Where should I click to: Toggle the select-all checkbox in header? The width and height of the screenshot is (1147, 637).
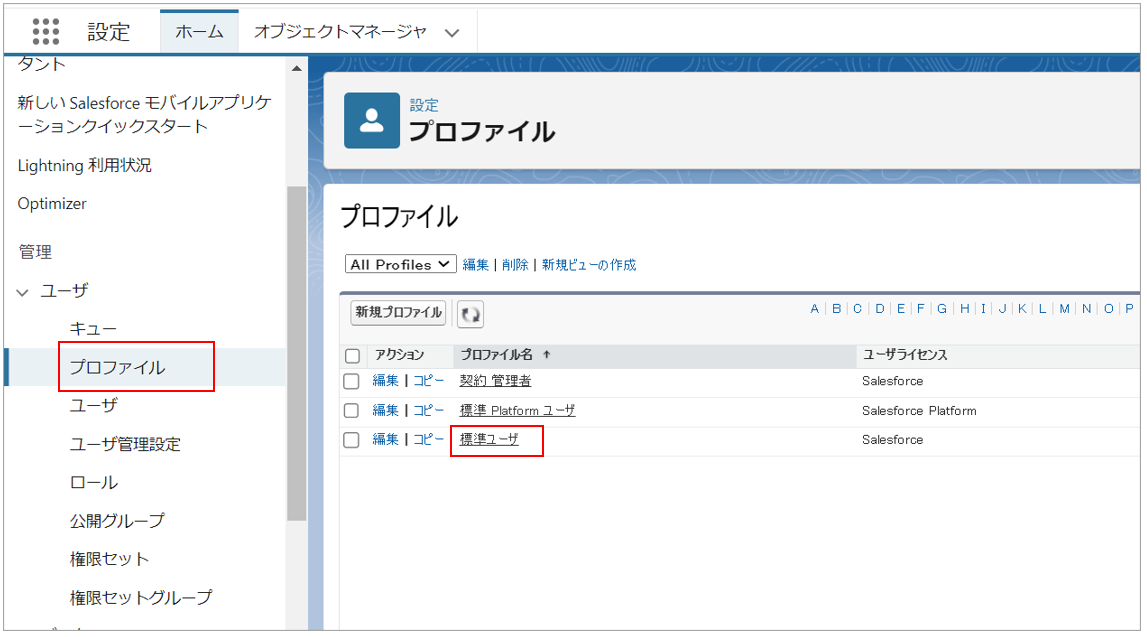click(x=352, y=356)
